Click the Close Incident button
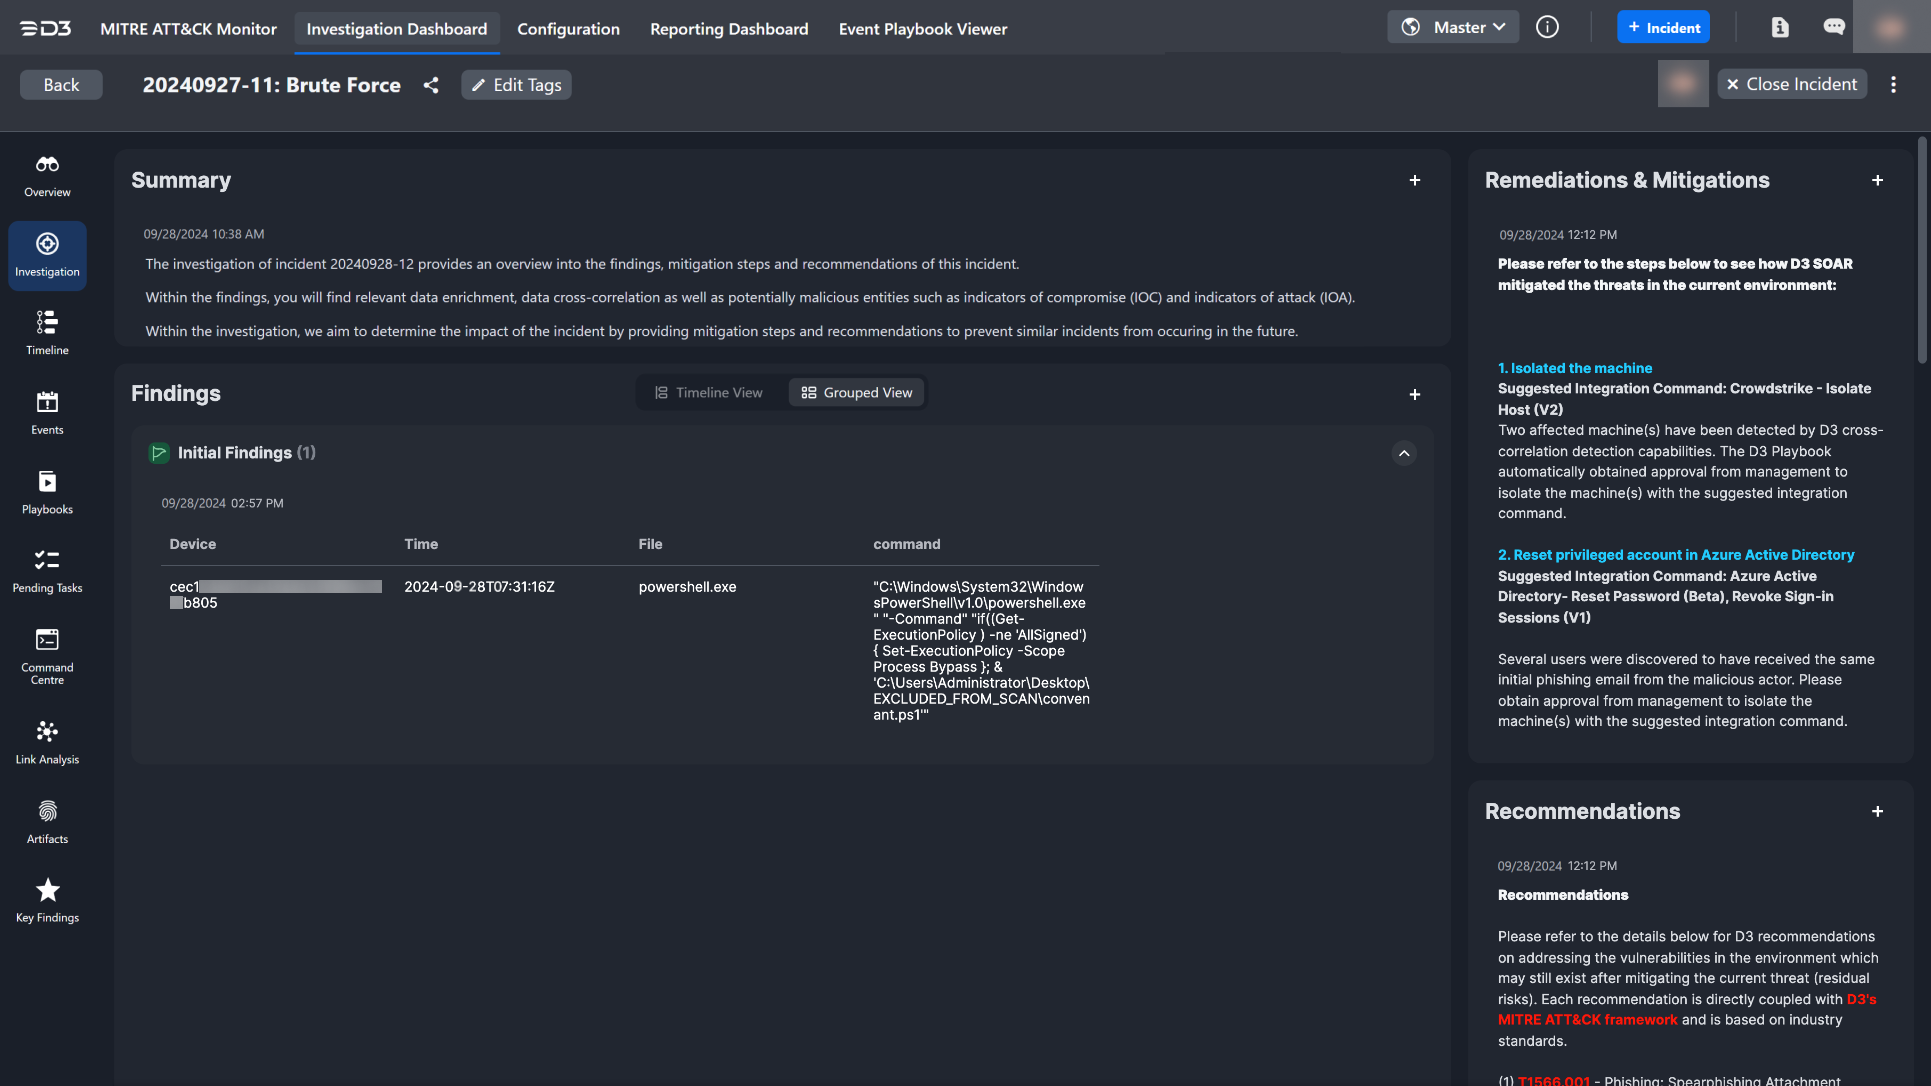The image size is (1931, 1086). 1791,85
